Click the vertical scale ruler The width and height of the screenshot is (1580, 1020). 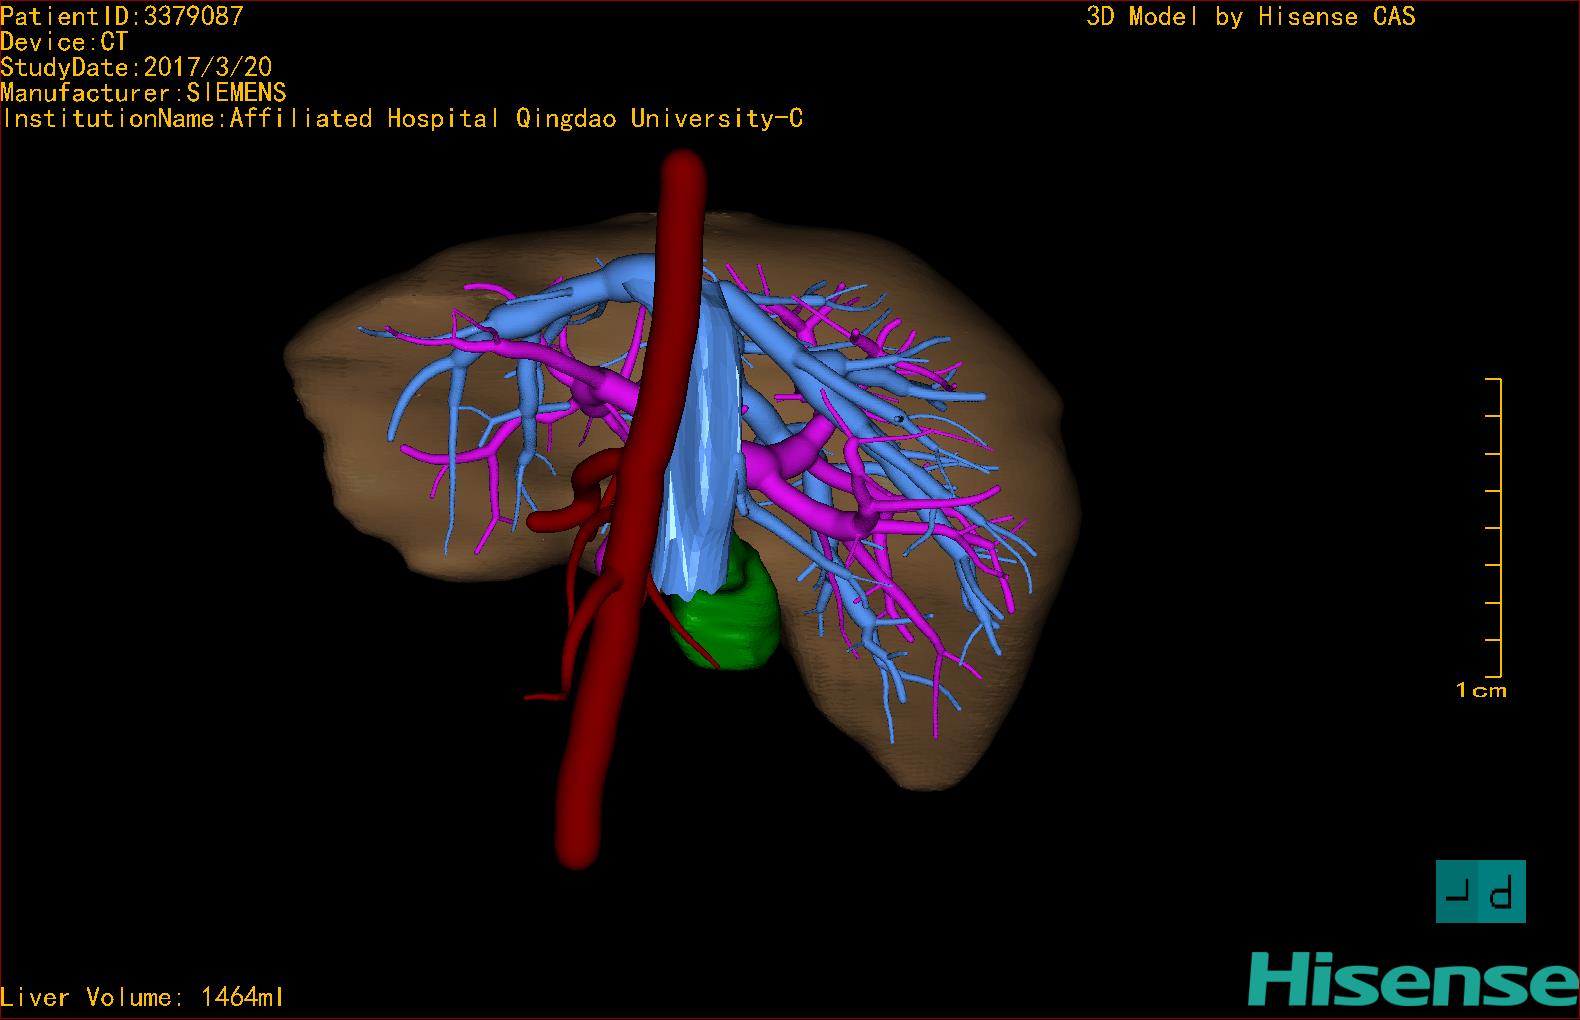[1494, 528]
